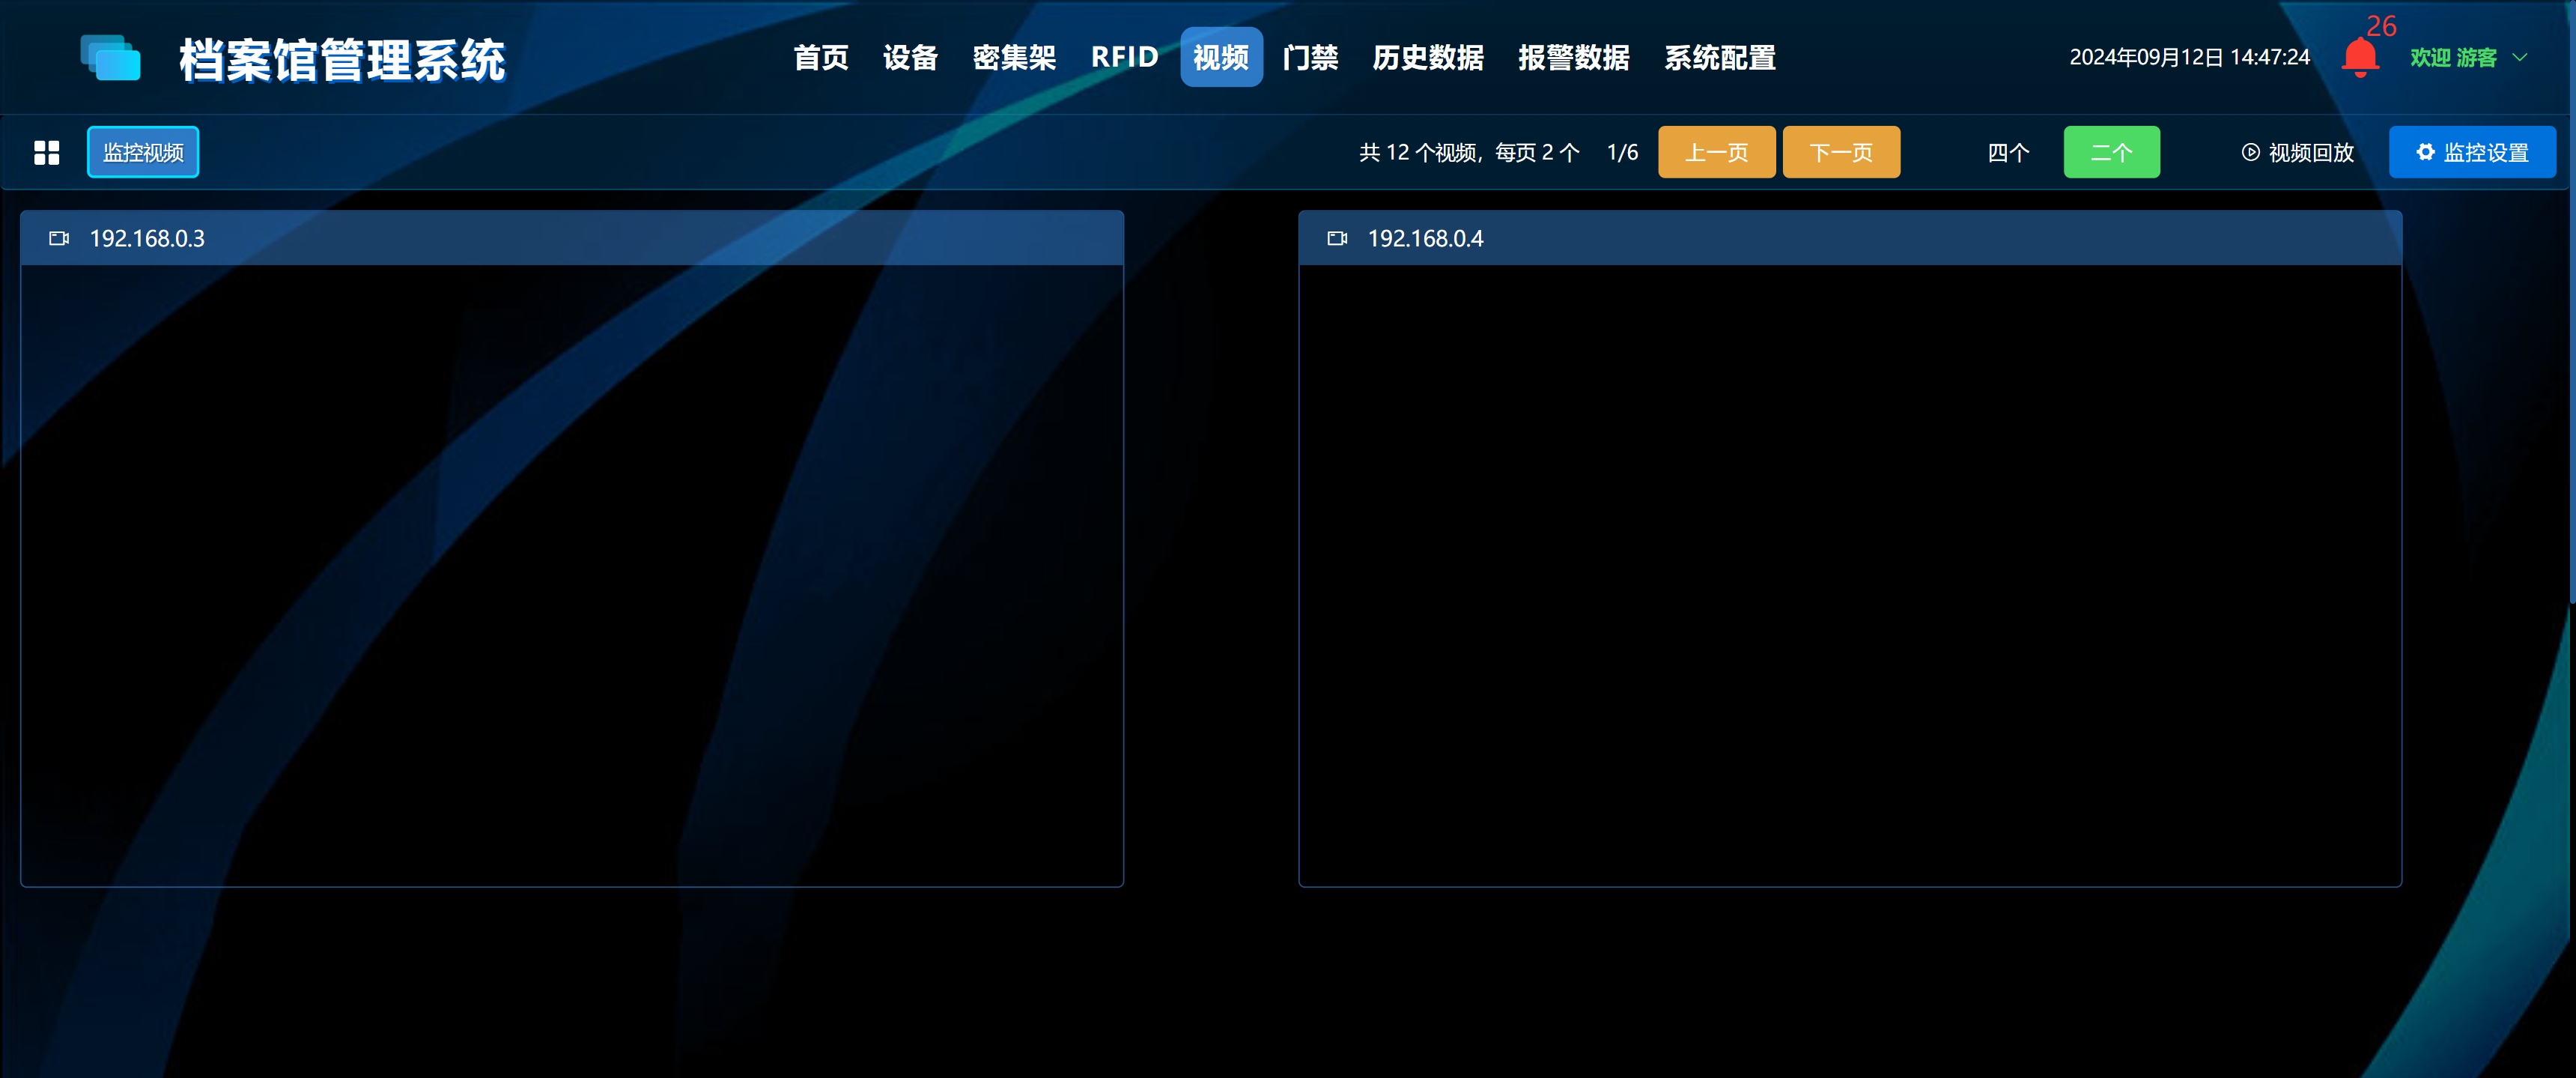Switch layout to 四个 videos per page

tap(2008, 153)
